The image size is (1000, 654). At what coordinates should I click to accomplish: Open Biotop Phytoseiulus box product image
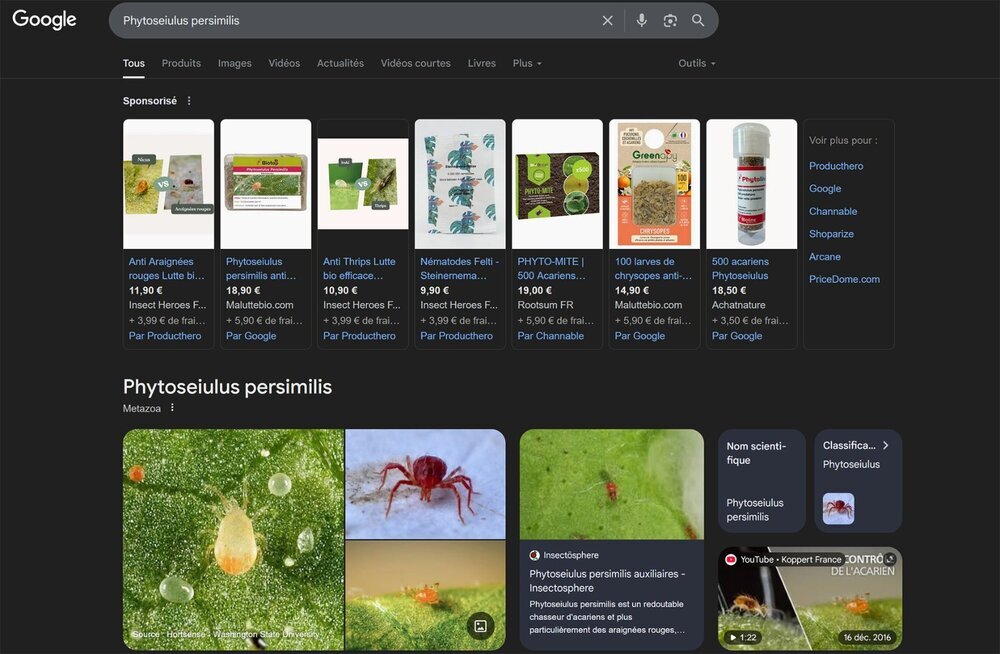265,184
